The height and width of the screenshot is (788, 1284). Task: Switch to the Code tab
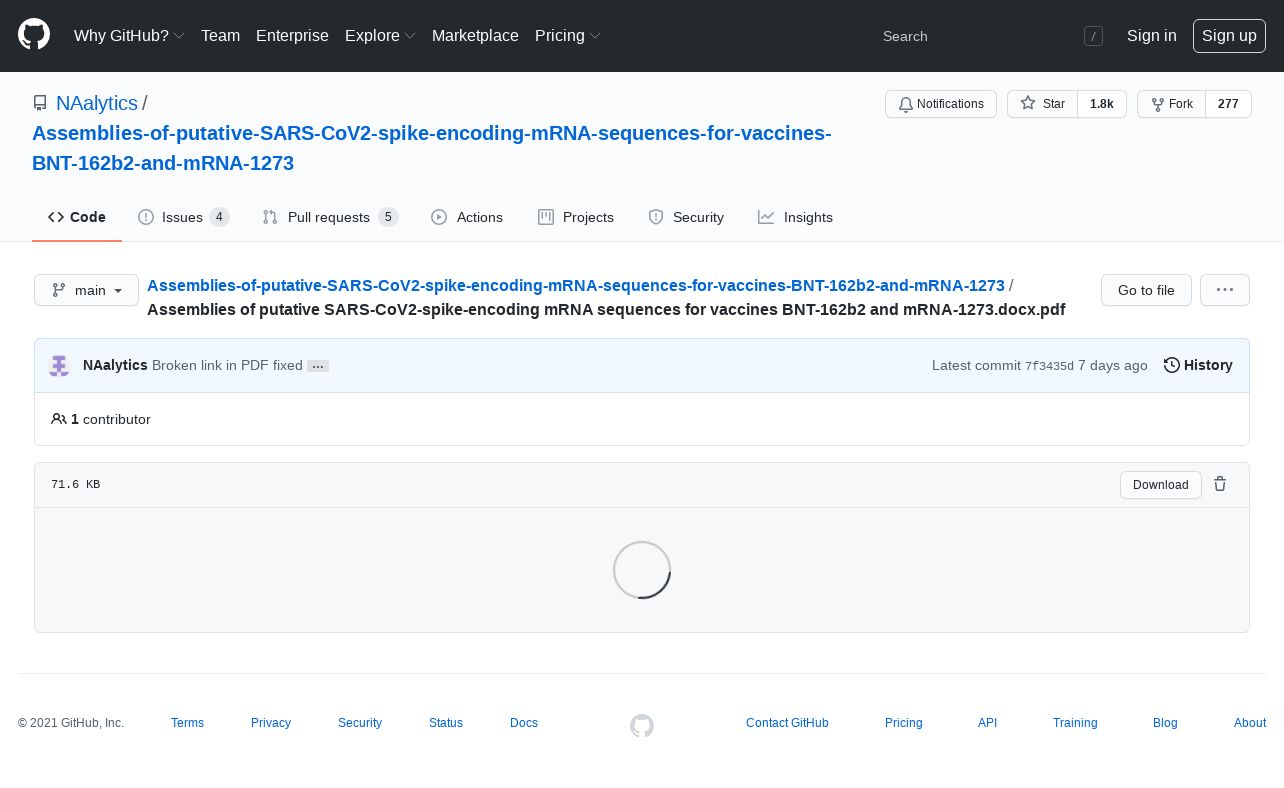77,217
